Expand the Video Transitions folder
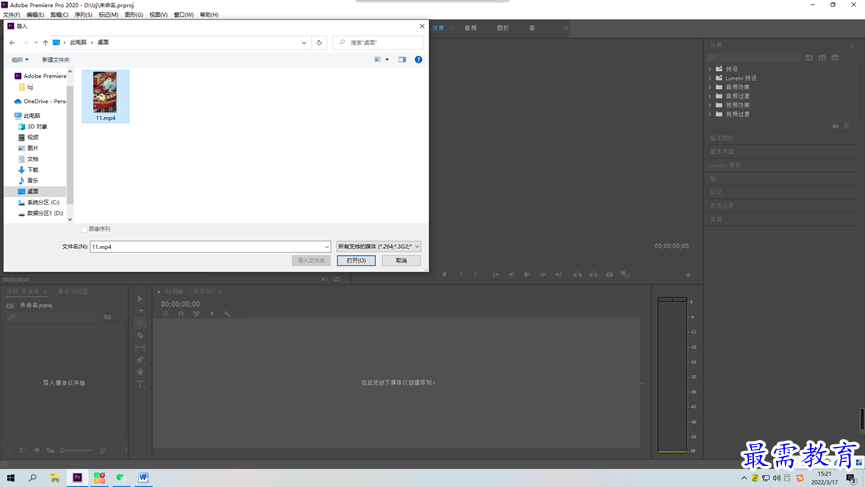This screenshot has height=487, width=865. [710, 114]
